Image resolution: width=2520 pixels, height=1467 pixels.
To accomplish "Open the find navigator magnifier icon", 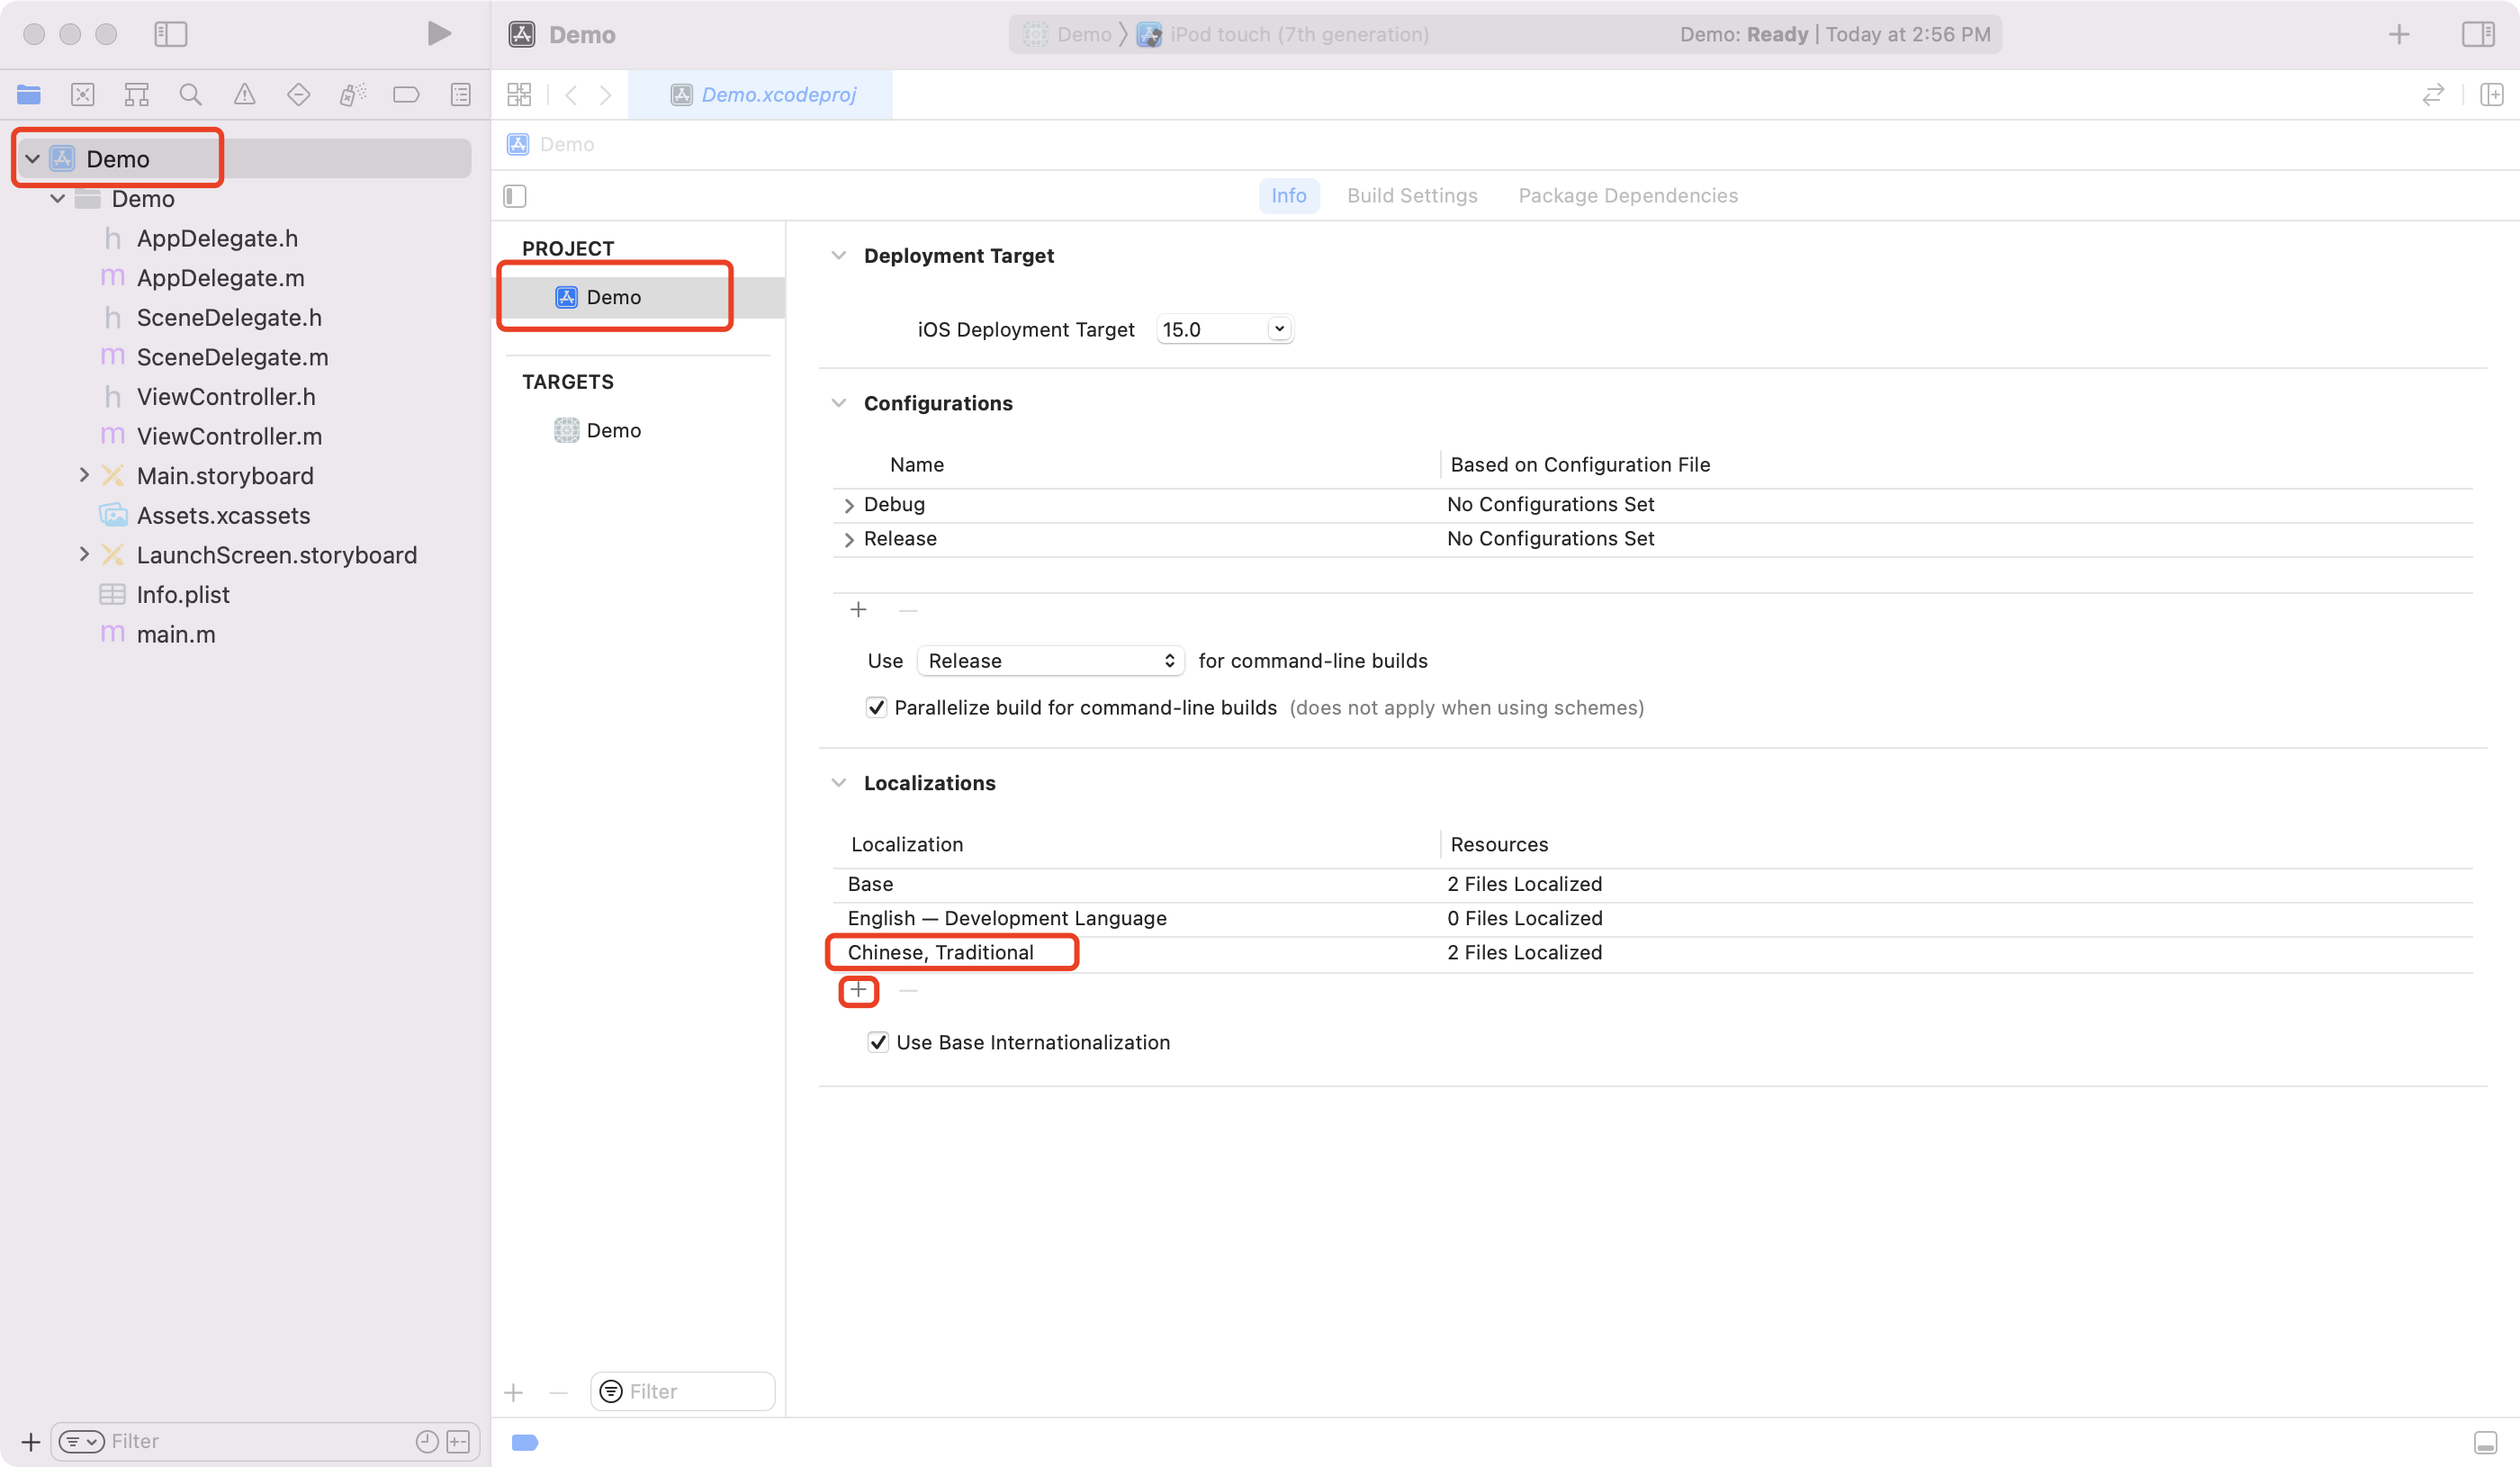I will coord(190,95).
